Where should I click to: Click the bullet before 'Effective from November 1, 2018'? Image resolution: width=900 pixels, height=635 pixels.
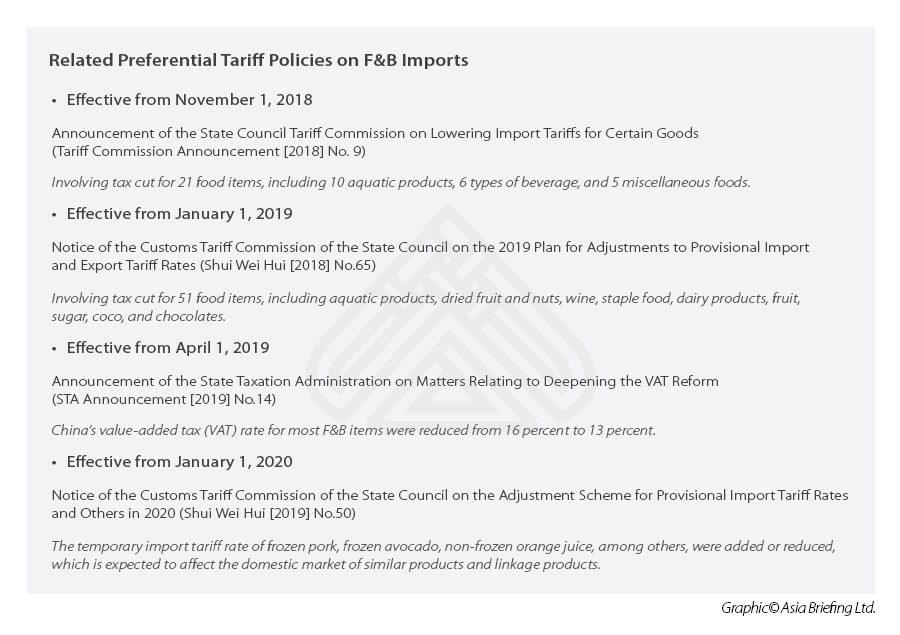(54, 101)
